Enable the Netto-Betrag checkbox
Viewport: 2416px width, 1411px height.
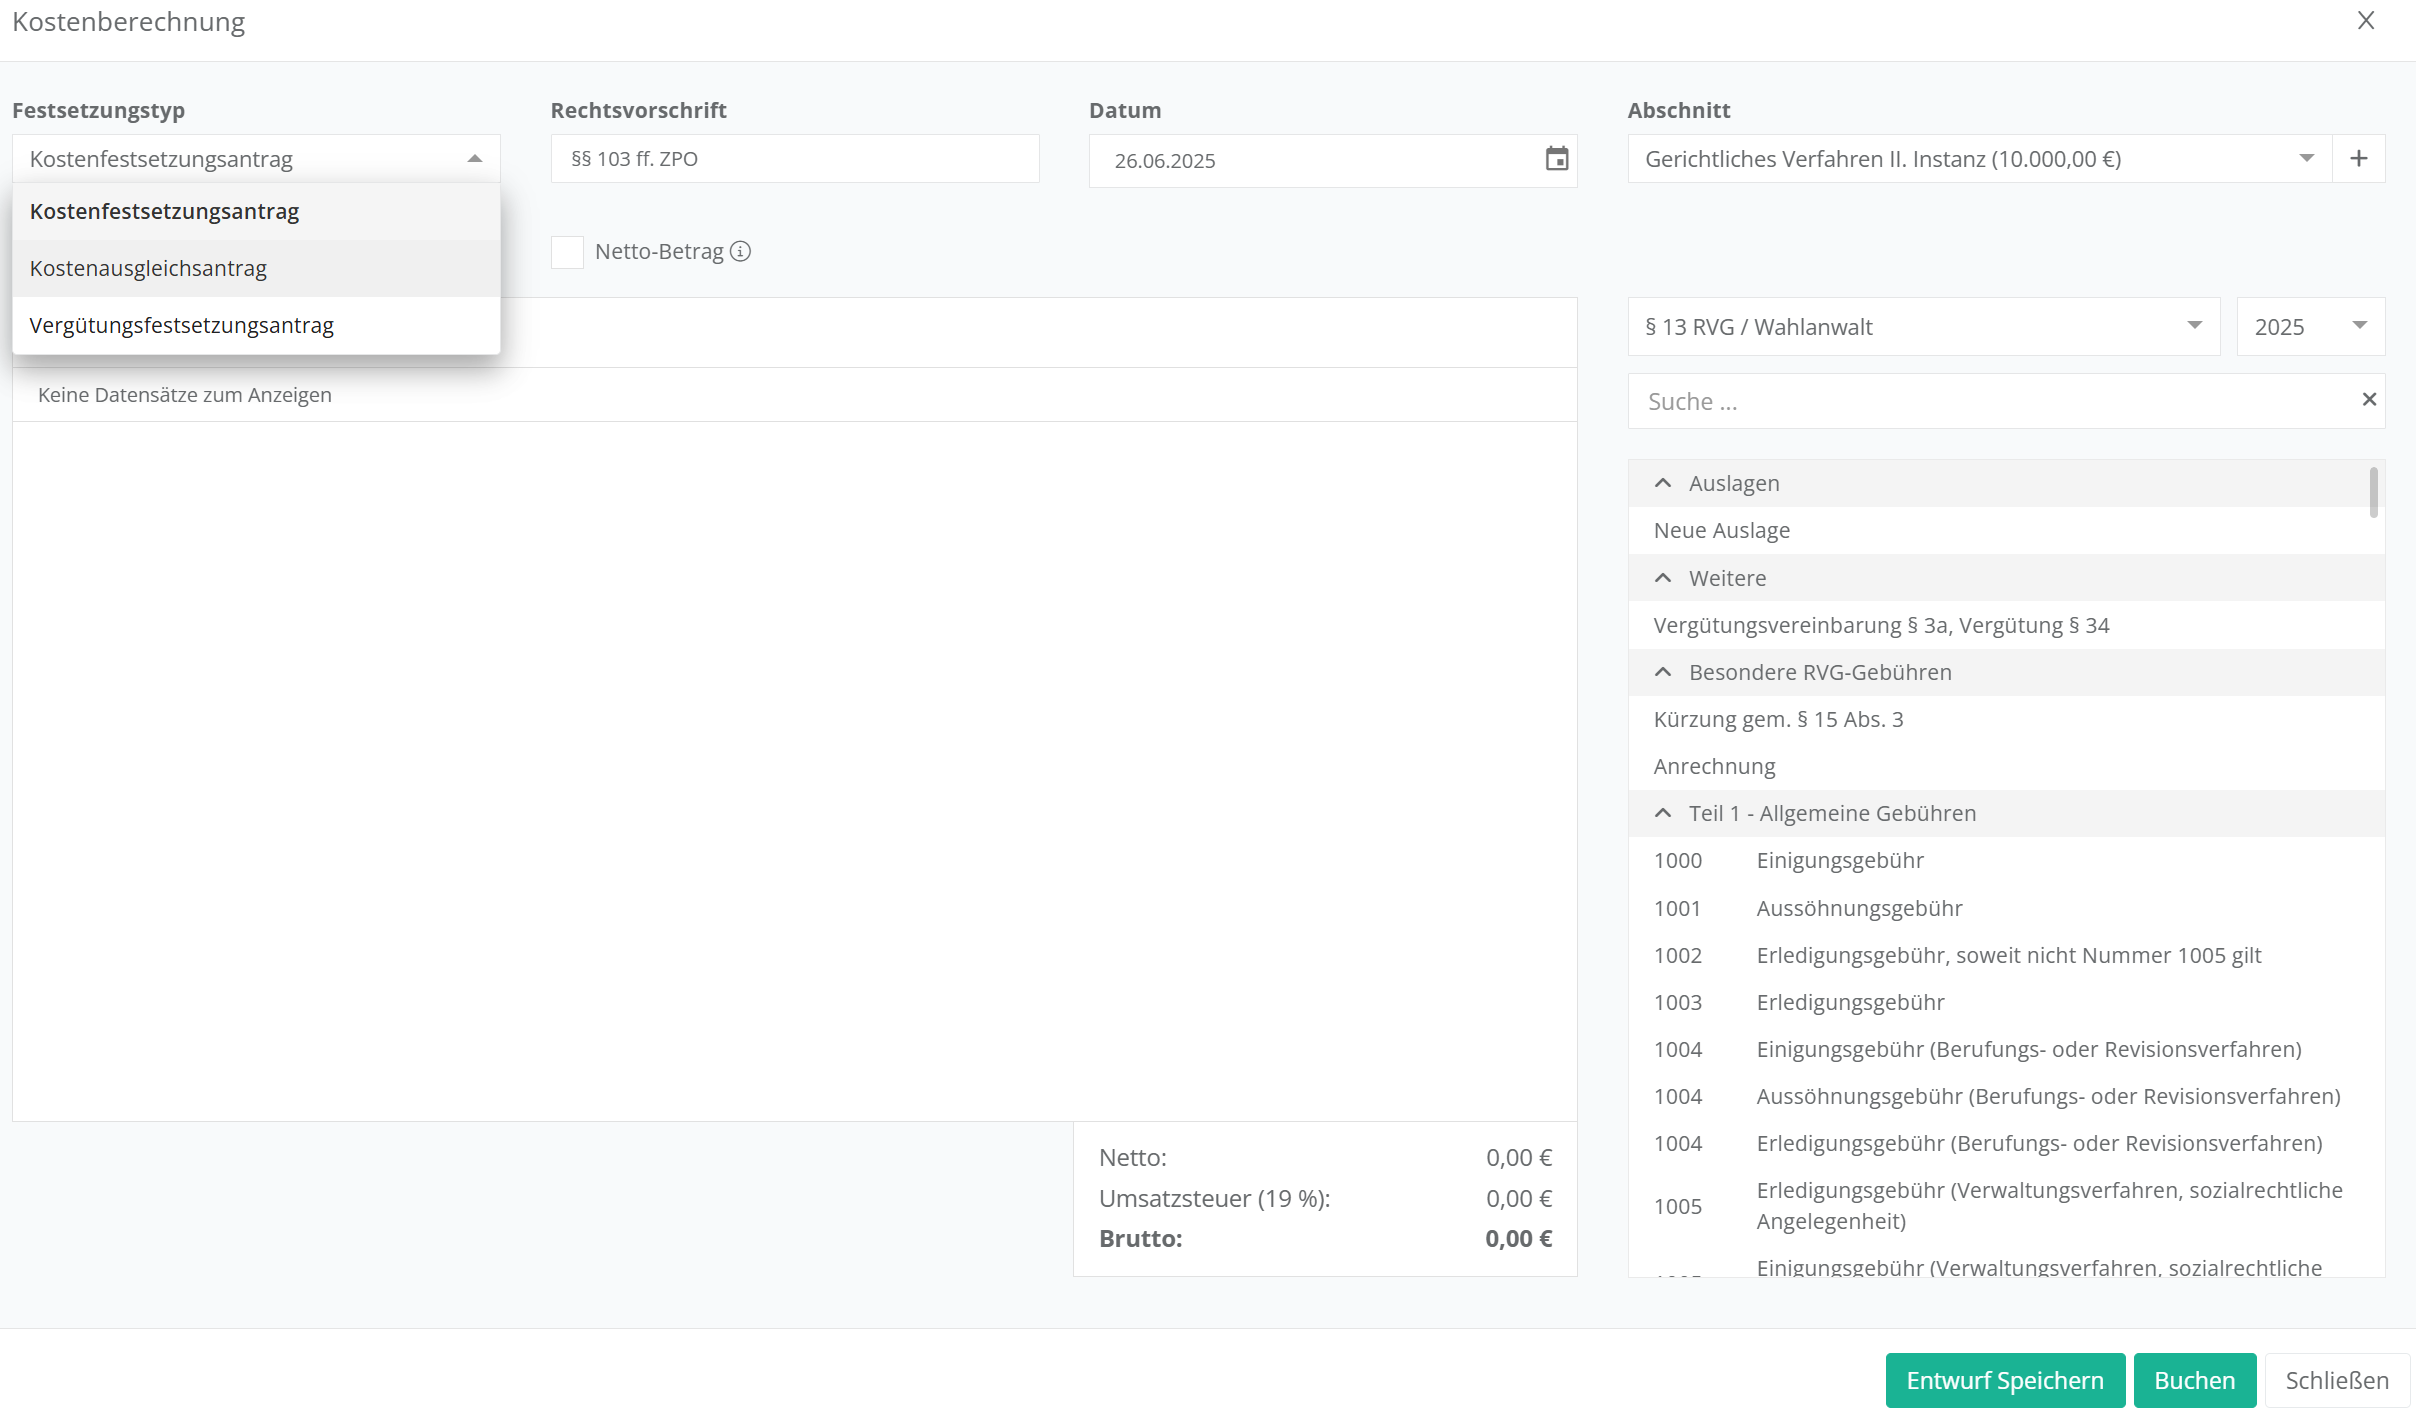coord(567,252)
